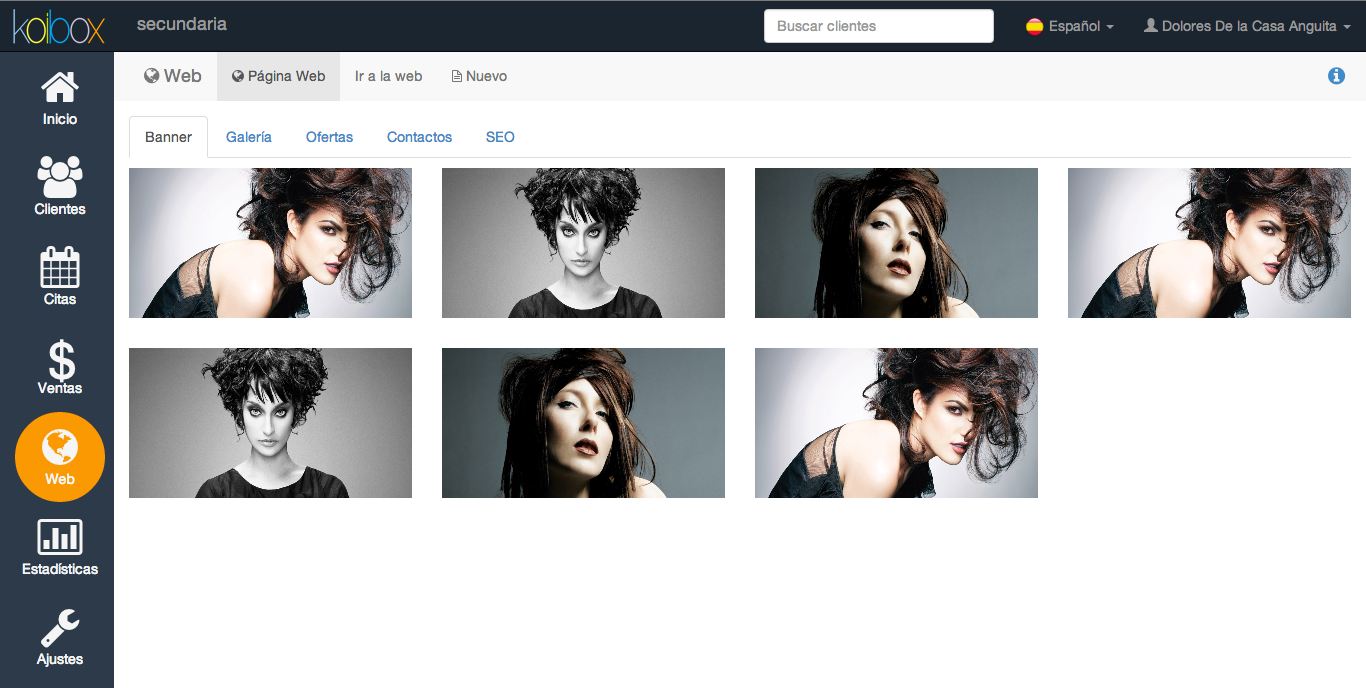Click the blue info icon

pyautogui.click(x=1336, y=76)
